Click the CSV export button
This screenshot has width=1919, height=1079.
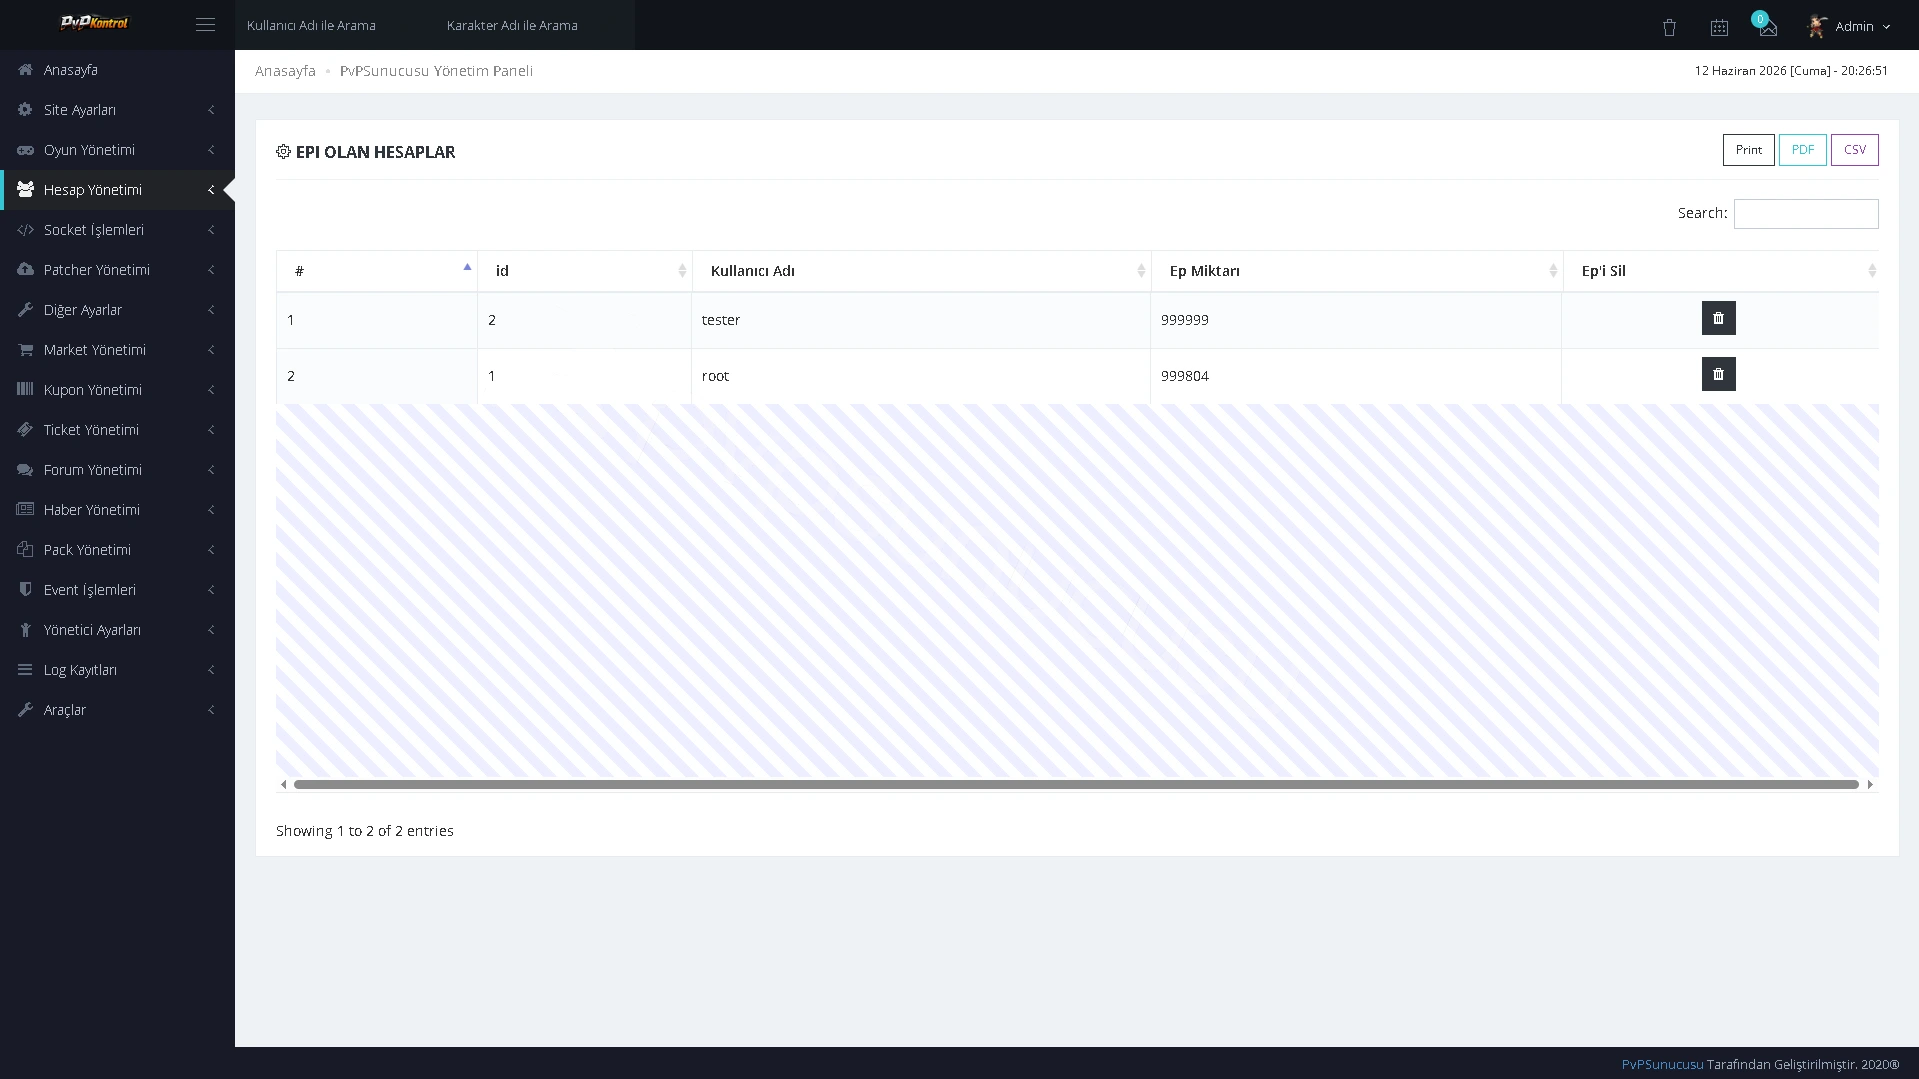[x=1854, y=150]
